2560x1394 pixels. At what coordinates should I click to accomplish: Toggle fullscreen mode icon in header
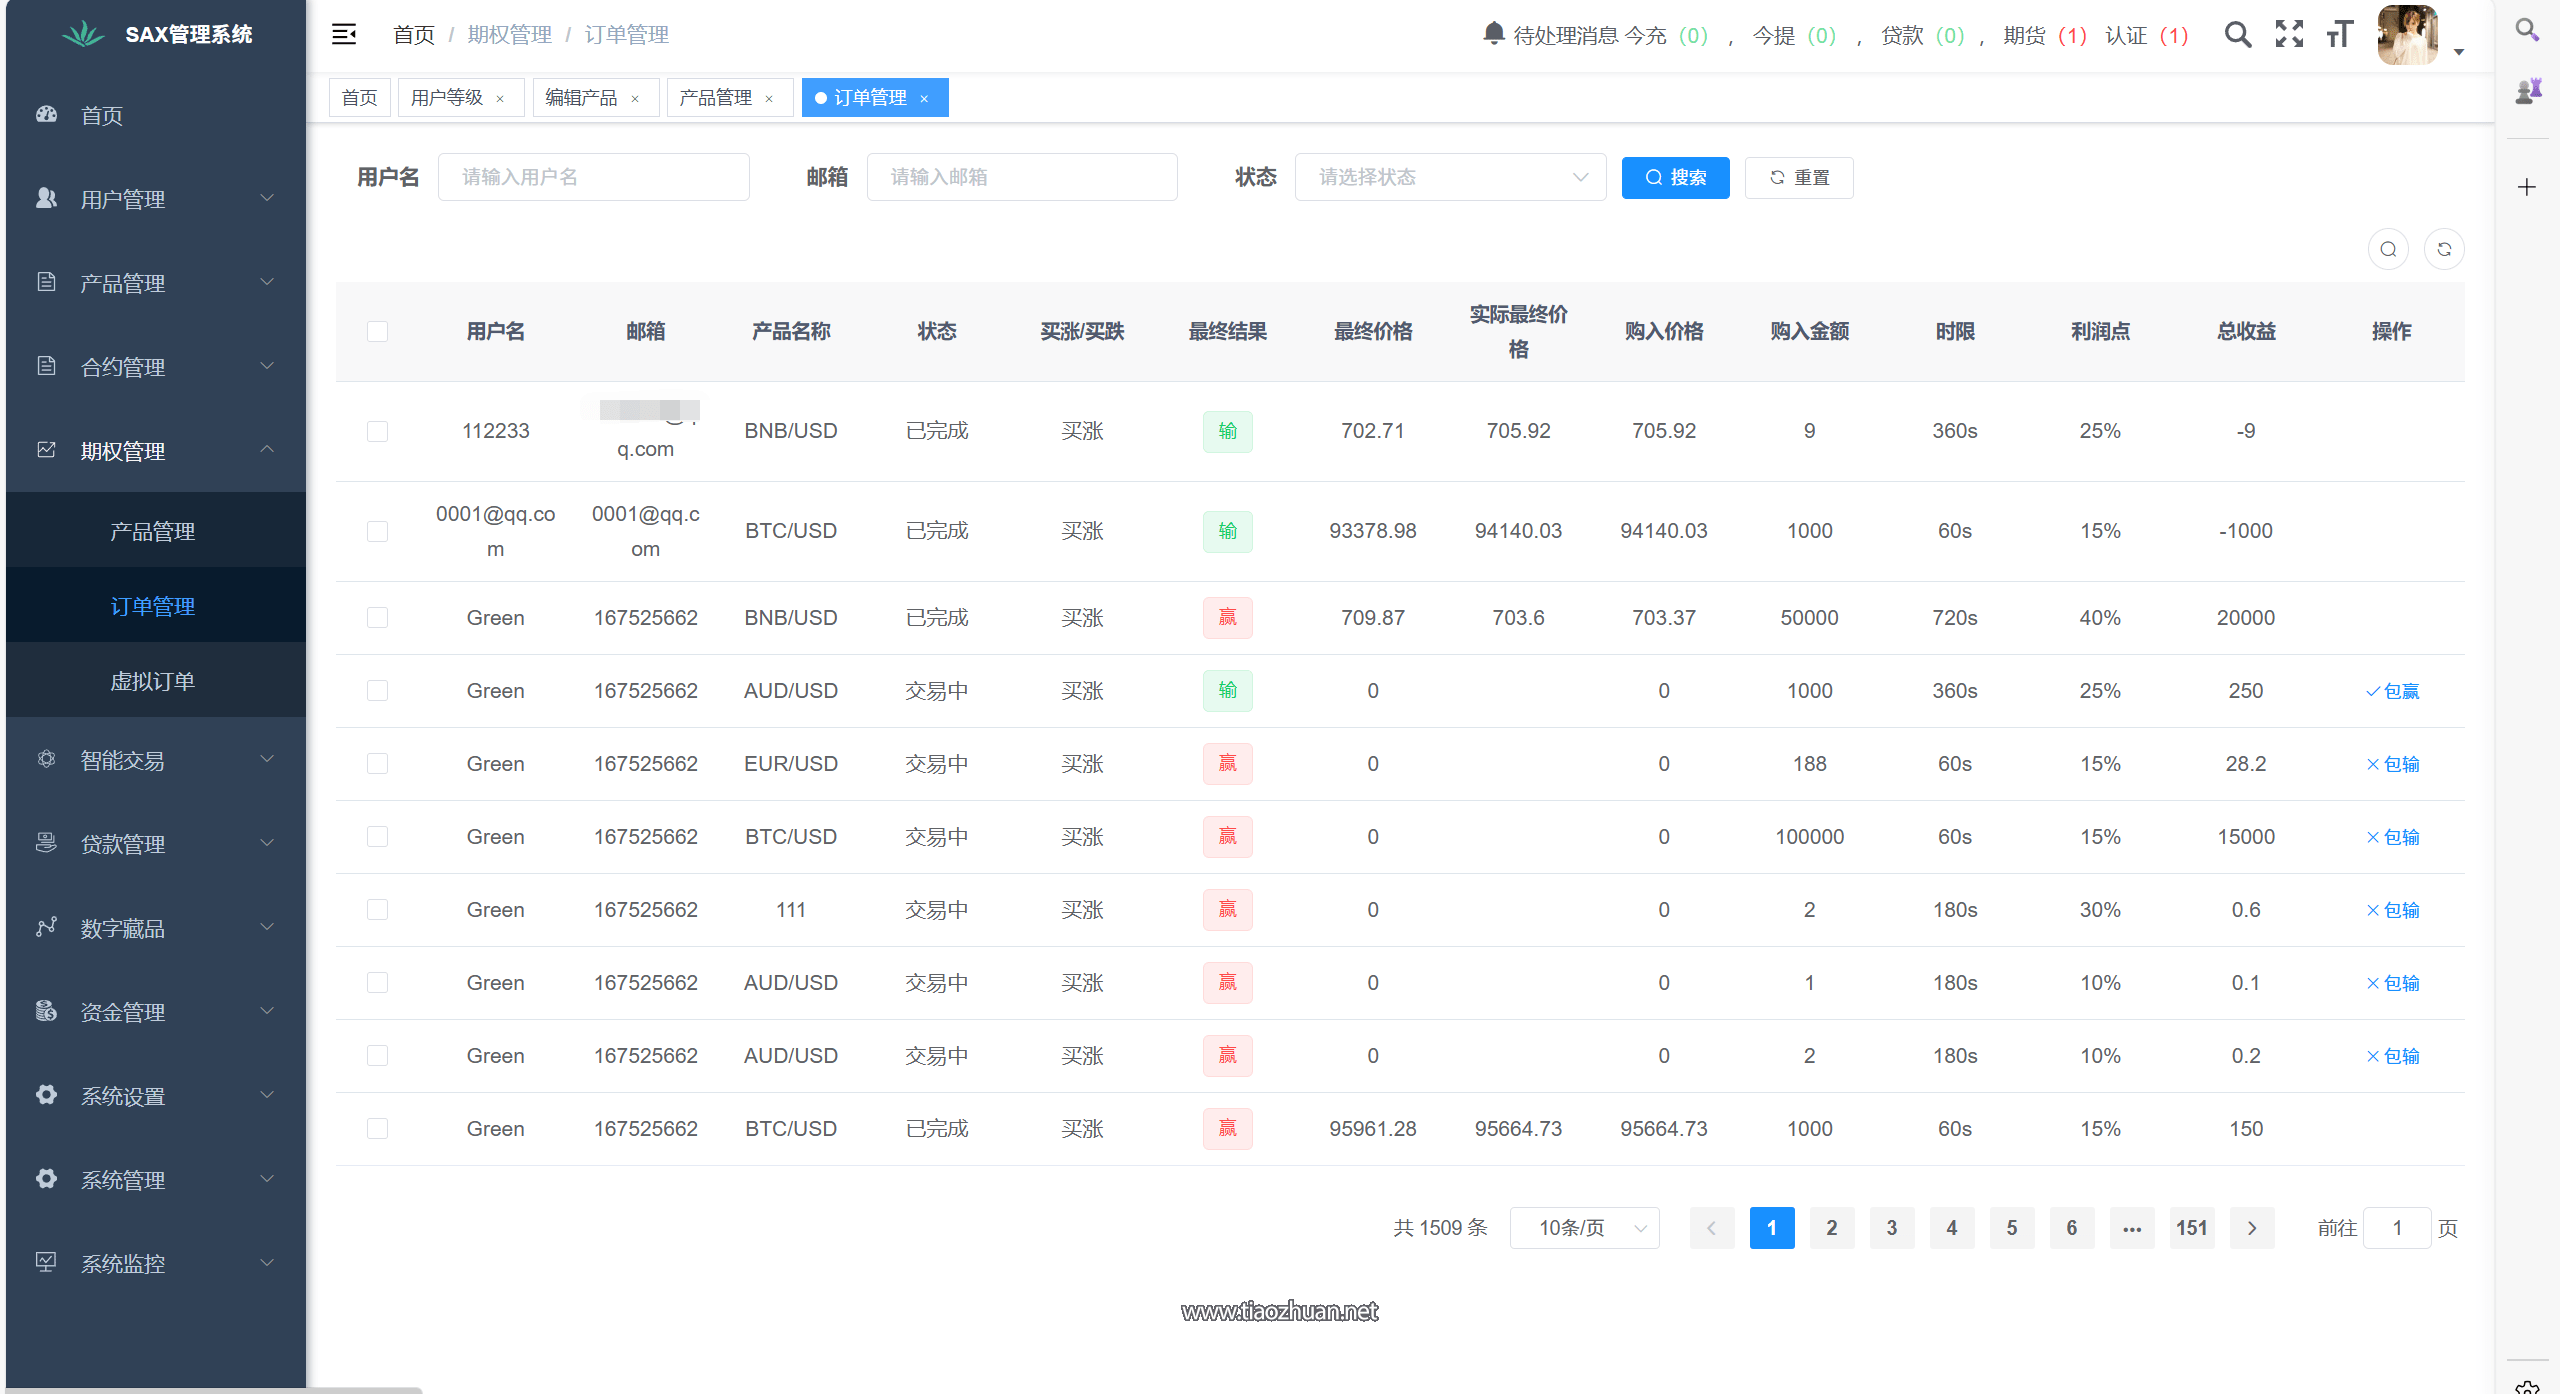click(2289, 35)
